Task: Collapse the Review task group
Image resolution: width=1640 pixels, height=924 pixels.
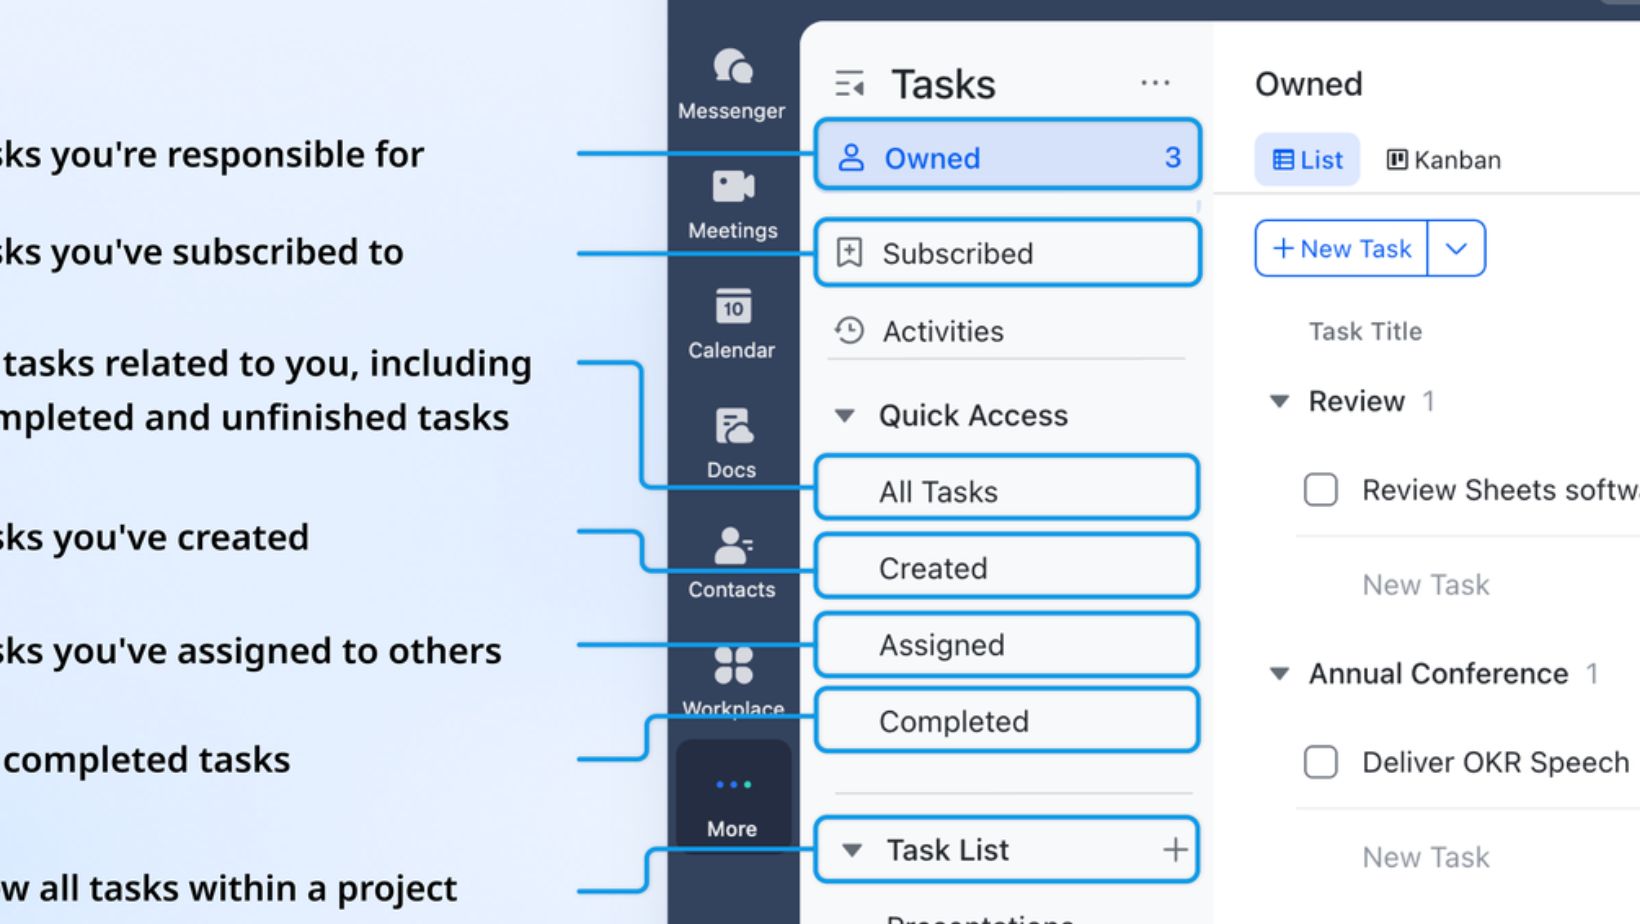Action: click(1279, 402)
